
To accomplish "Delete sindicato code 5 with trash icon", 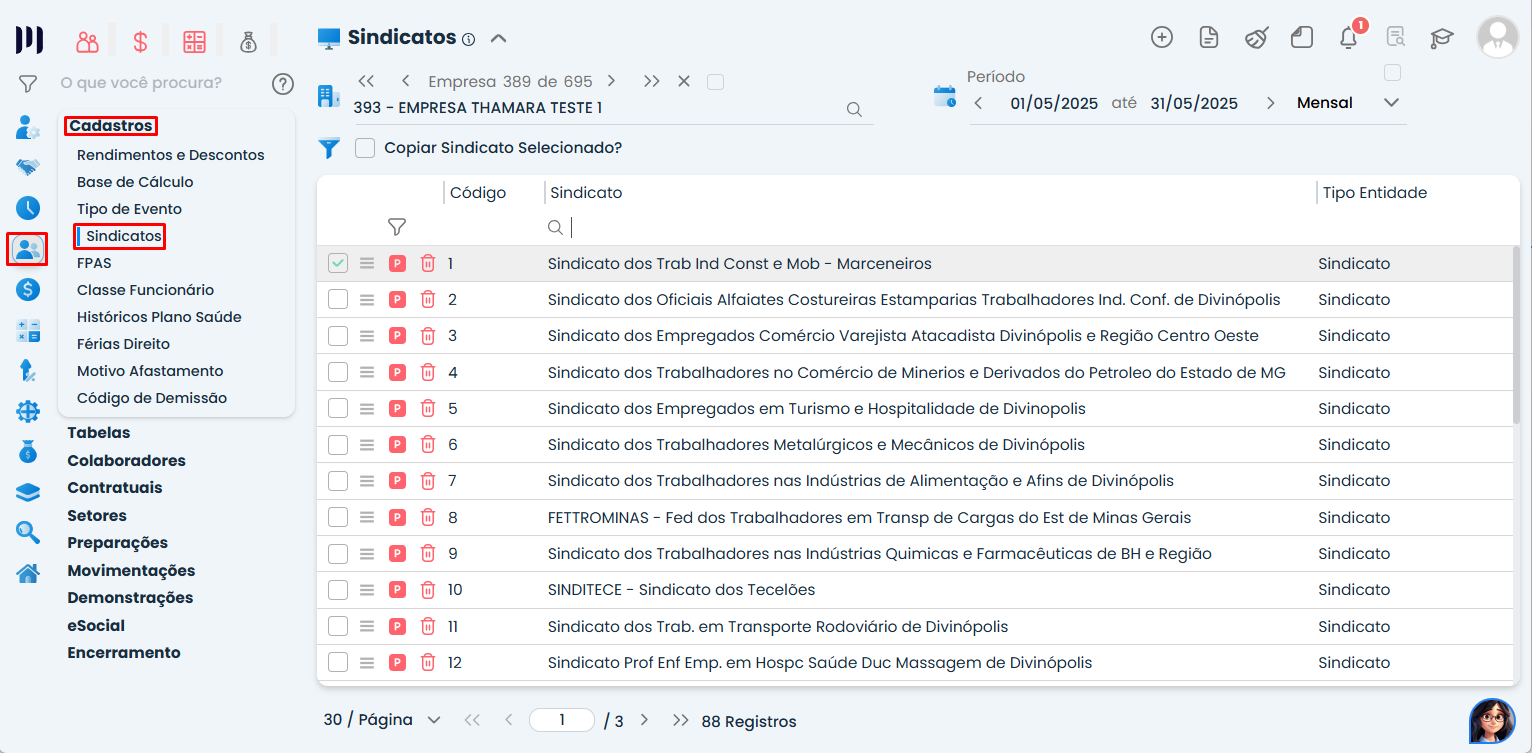I will click(428, 408).
